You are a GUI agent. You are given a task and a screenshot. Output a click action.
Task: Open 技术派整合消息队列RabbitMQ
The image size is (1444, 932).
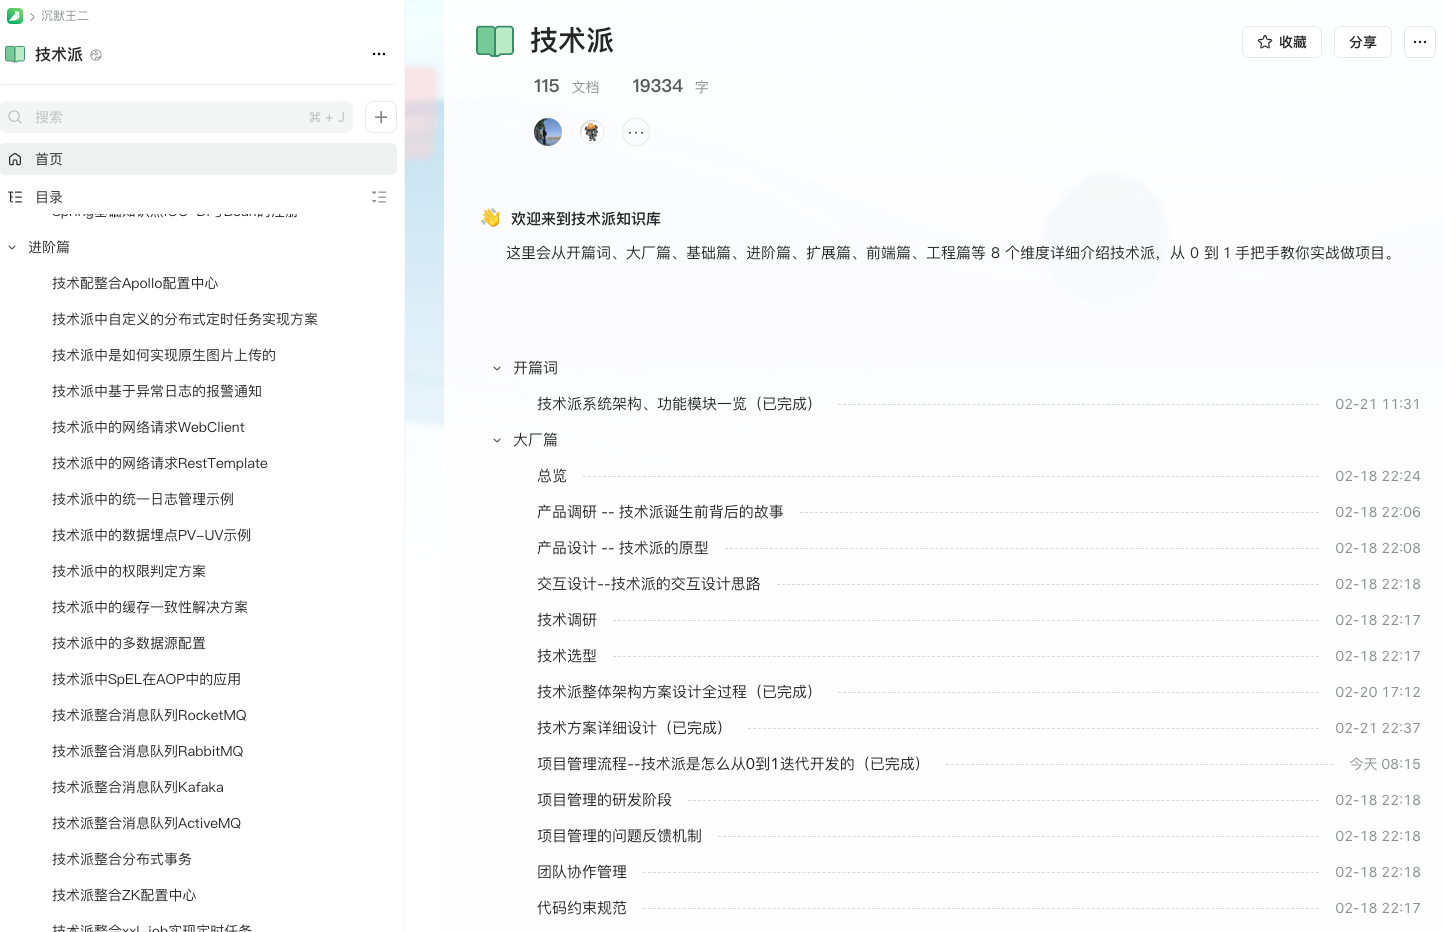[x=148, y=751]
